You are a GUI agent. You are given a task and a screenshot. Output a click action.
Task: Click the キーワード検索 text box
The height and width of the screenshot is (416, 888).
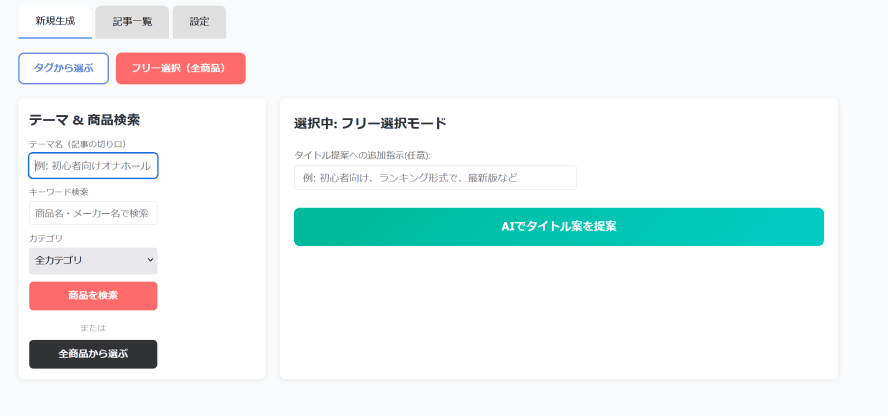pos(93,213)
